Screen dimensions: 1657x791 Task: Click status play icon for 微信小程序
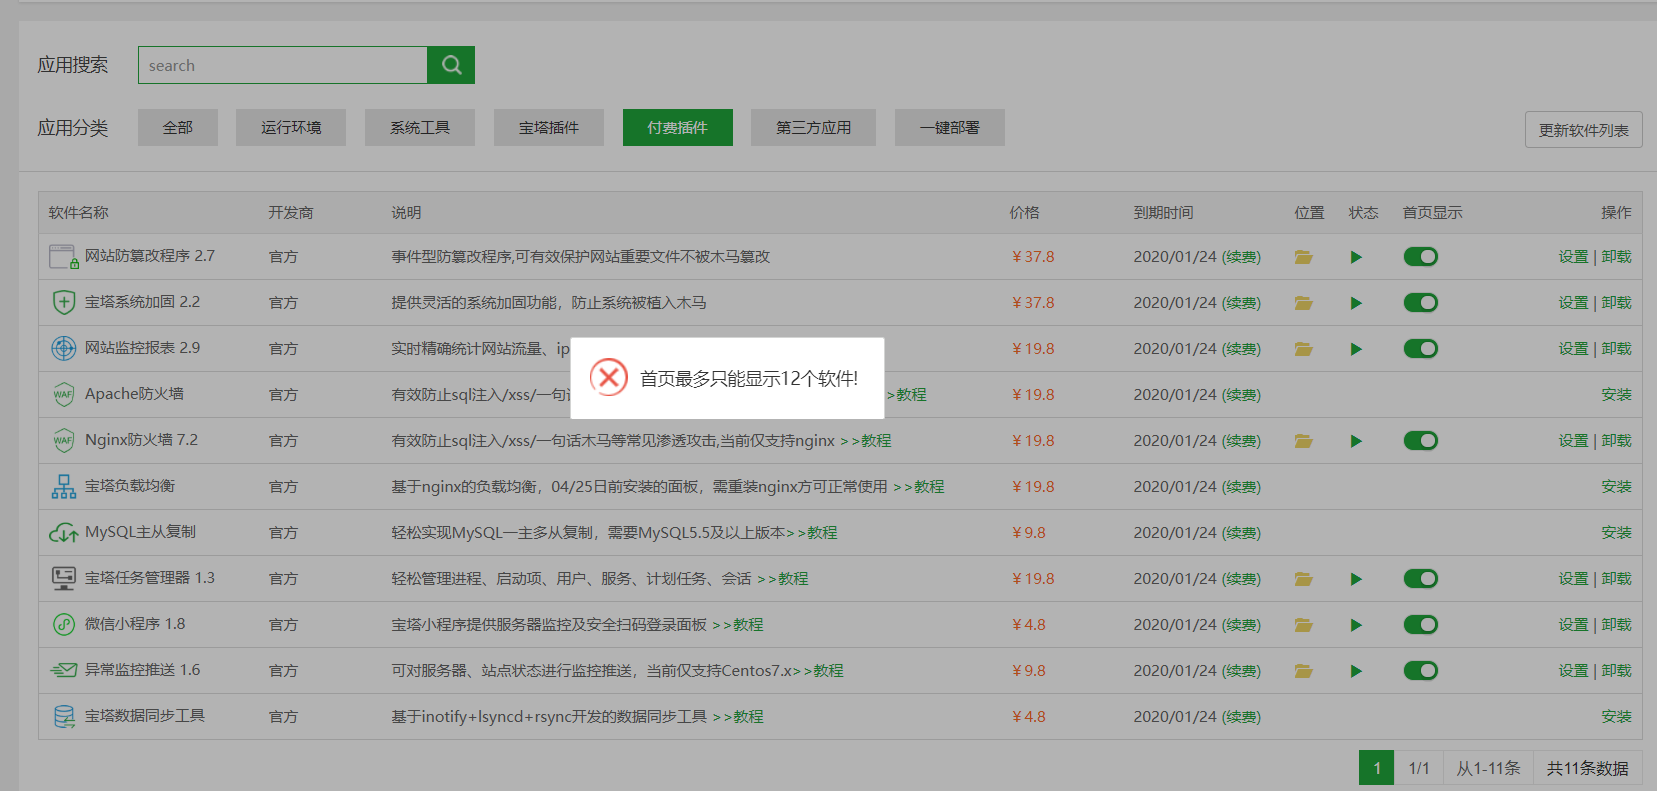(1356, 625)
